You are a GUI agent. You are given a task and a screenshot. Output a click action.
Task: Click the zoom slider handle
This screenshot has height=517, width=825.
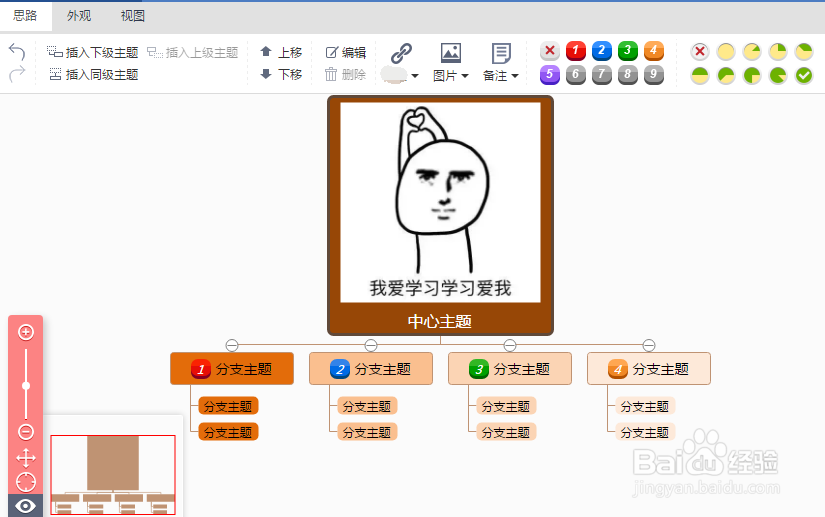(26, 386)
